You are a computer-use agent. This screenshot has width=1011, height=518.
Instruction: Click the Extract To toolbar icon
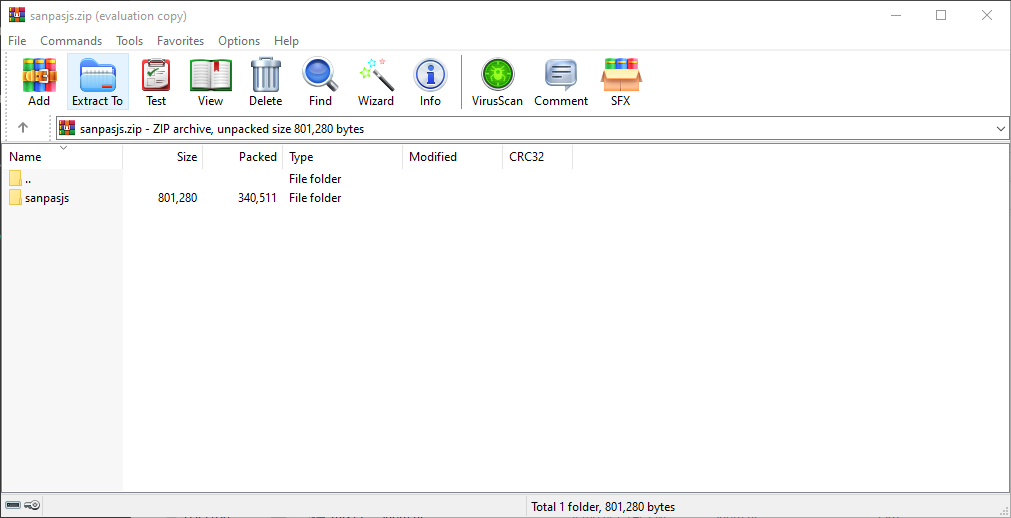[97, 81]
